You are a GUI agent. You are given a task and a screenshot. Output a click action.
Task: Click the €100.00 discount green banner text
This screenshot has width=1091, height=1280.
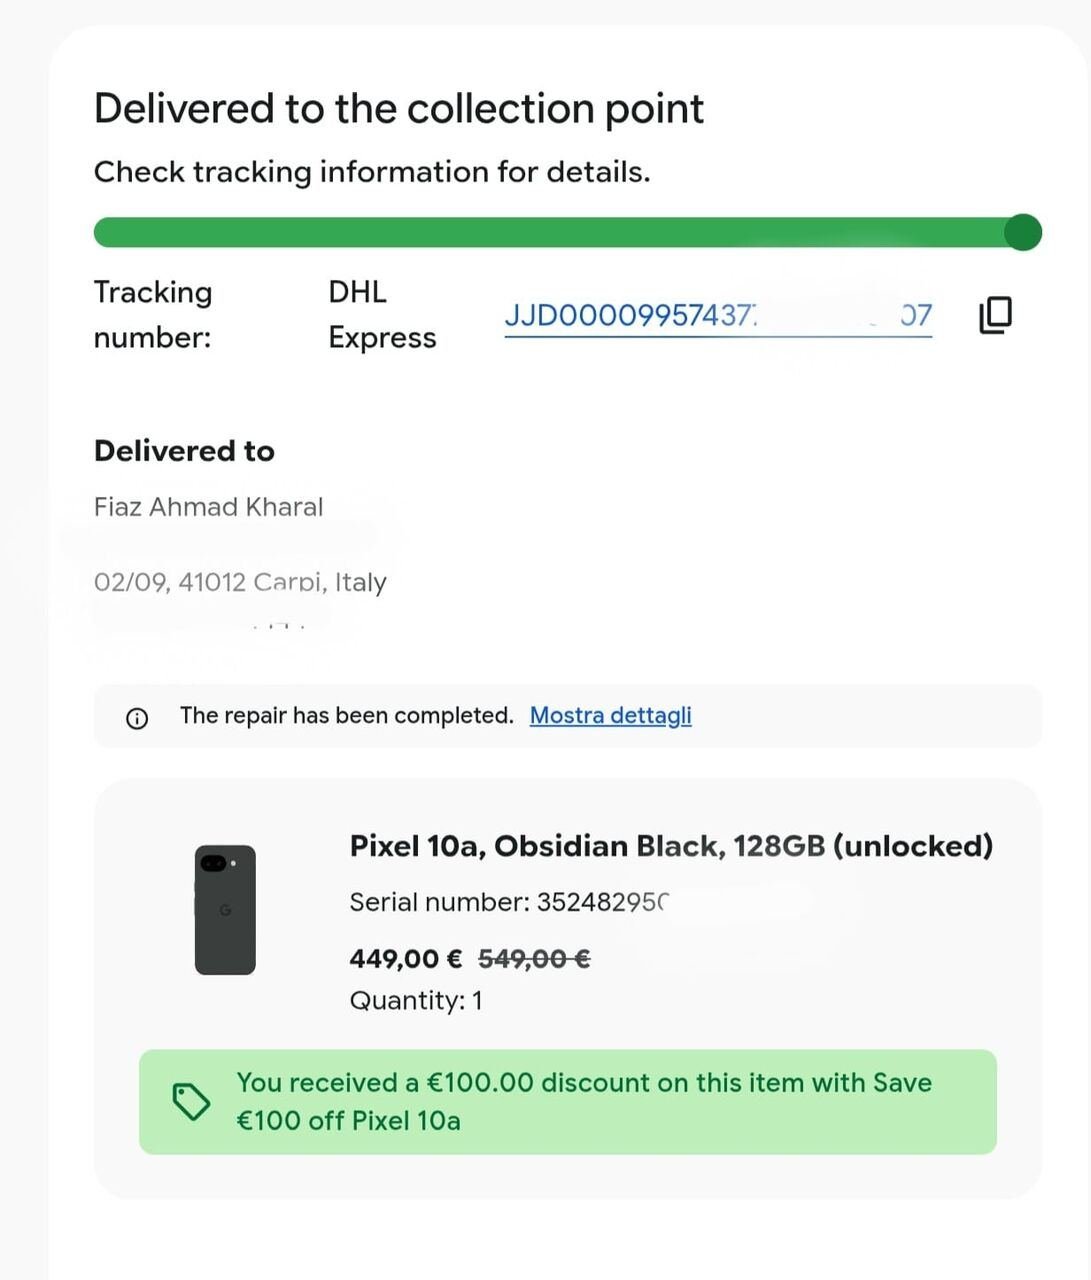[x=584, y=1101]
